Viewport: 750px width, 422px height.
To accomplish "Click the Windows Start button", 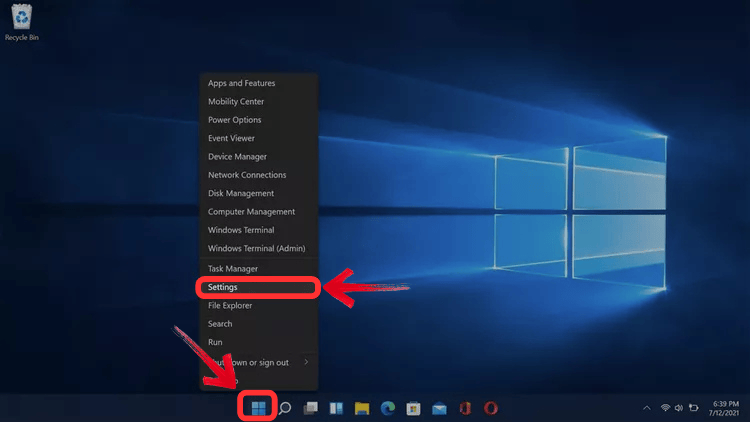I will (258, 408).
